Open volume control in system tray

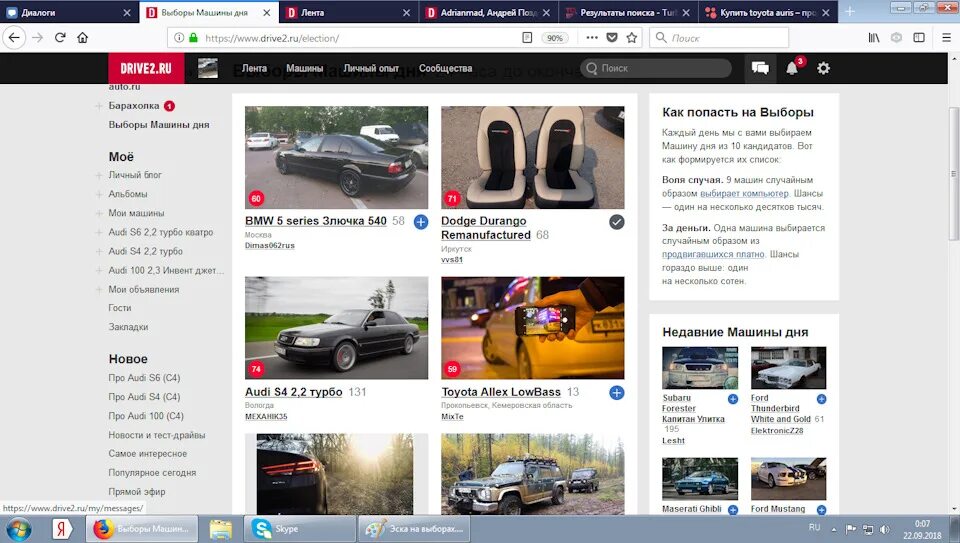(x=885, y=528)
